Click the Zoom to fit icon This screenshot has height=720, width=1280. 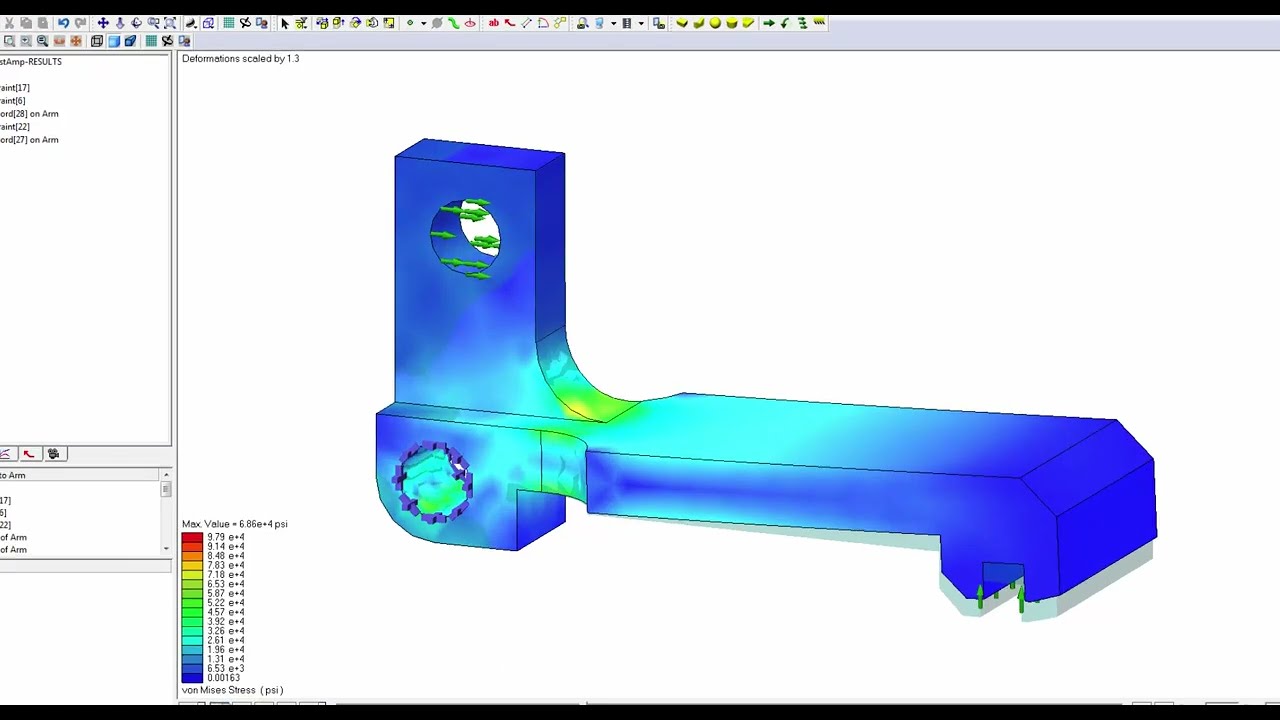pos(170,23)
